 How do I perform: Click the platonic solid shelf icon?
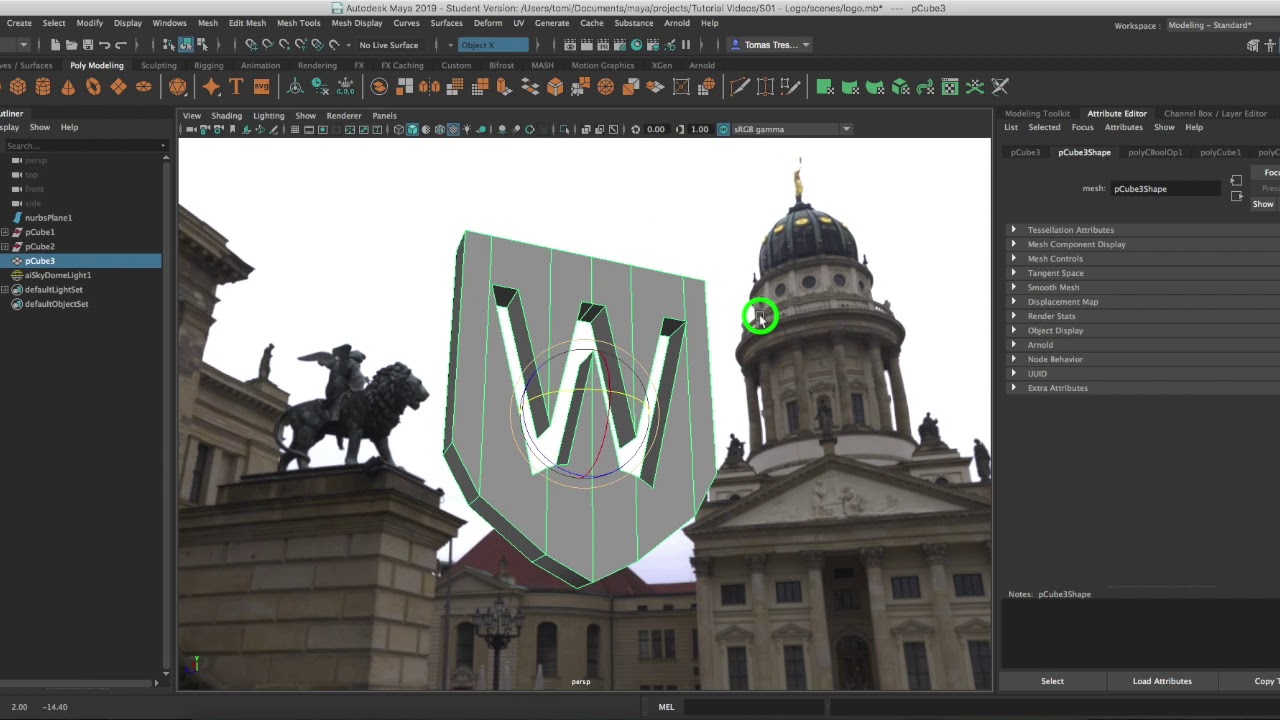pyautogui.click(x=178, y=87)
